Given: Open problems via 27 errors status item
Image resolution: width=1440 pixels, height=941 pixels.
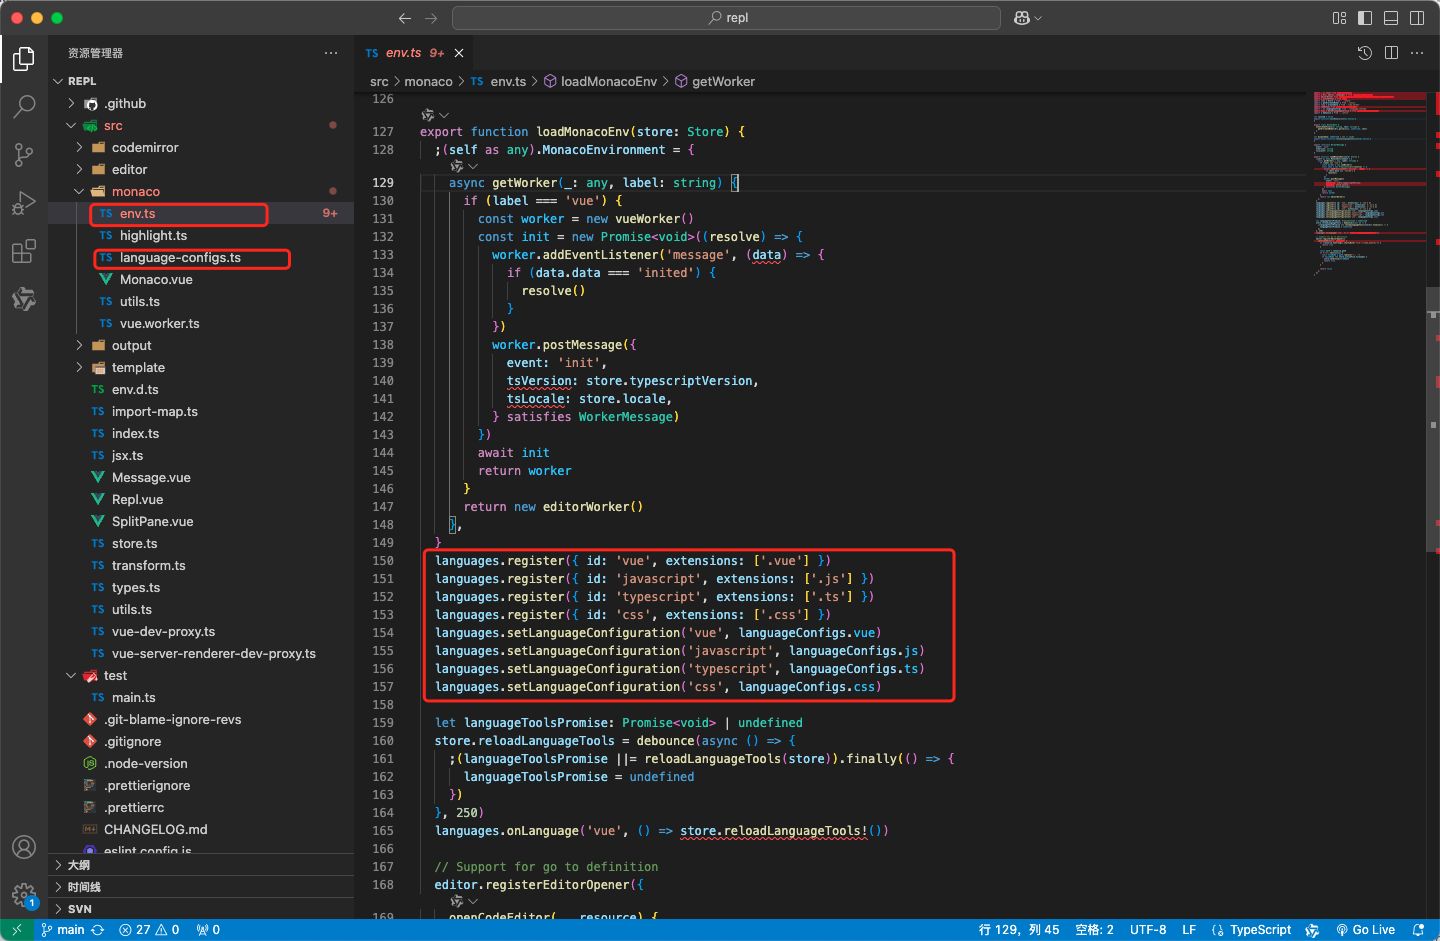Looking at the screenshot, I should pyautogui.click(x=149, y=930).
